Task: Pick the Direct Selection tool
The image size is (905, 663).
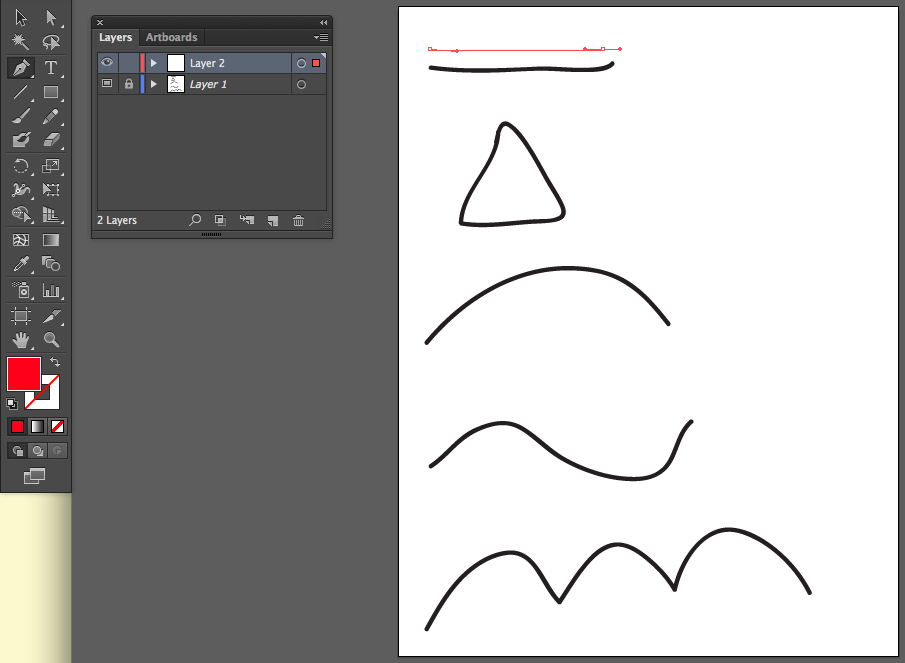Action: 51,17
